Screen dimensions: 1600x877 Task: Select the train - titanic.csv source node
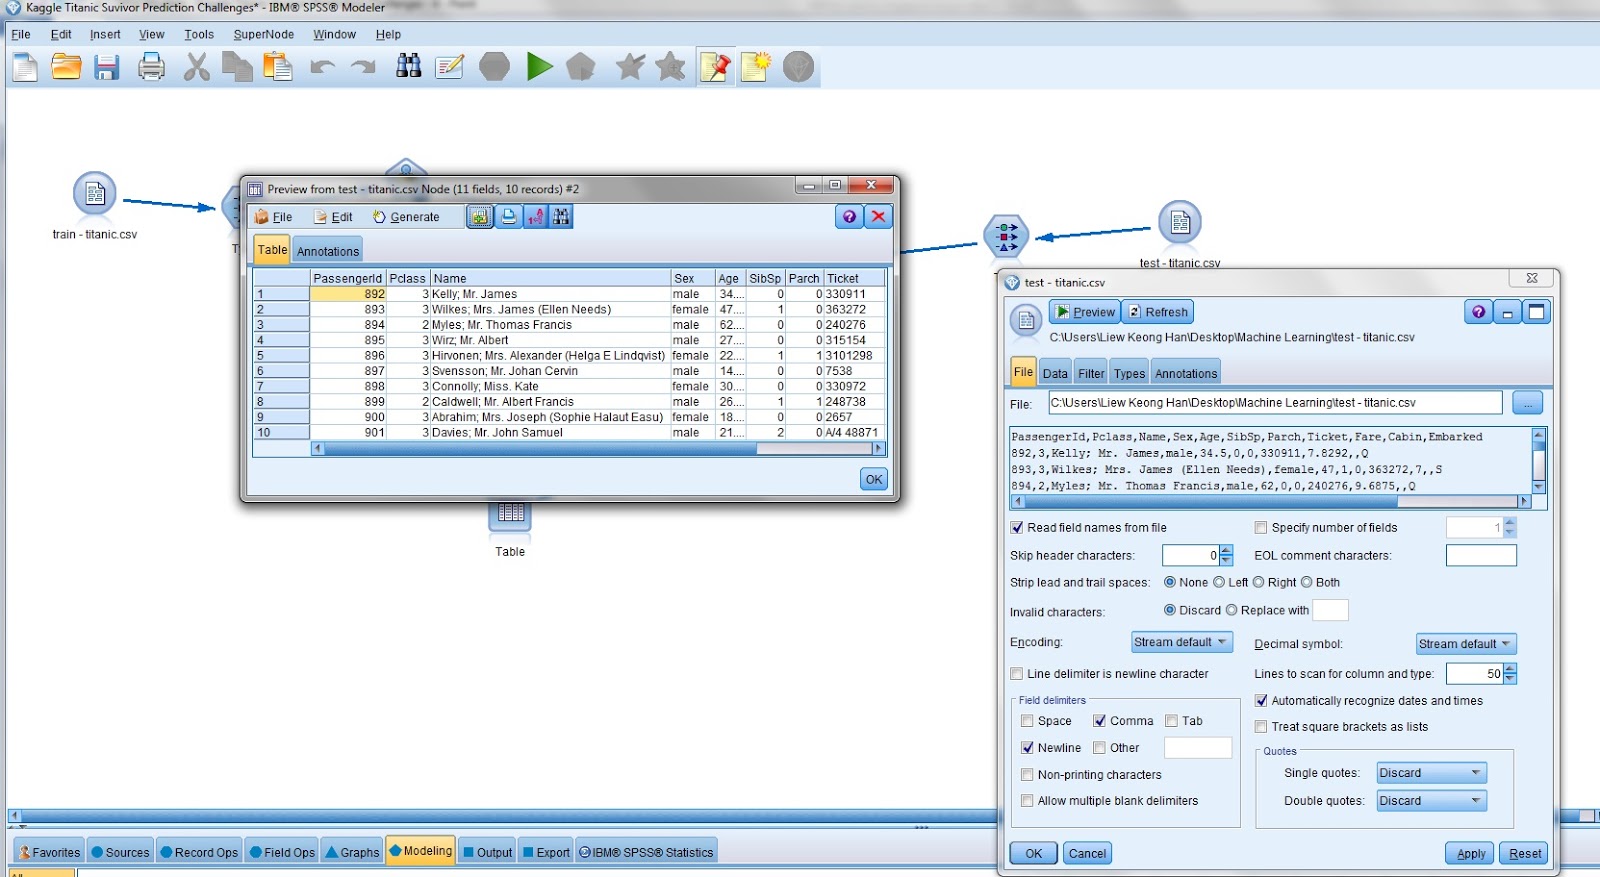pos(95,194)
